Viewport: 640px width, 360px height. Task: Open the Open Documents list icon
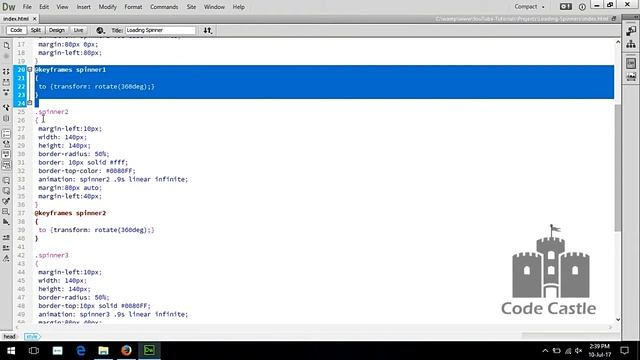6,46
